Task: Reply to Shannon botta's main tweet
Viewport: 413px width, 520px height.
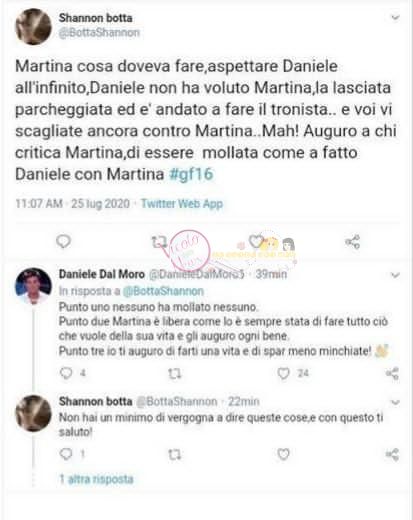Action: pyautogui.click(x=63, y=241)
